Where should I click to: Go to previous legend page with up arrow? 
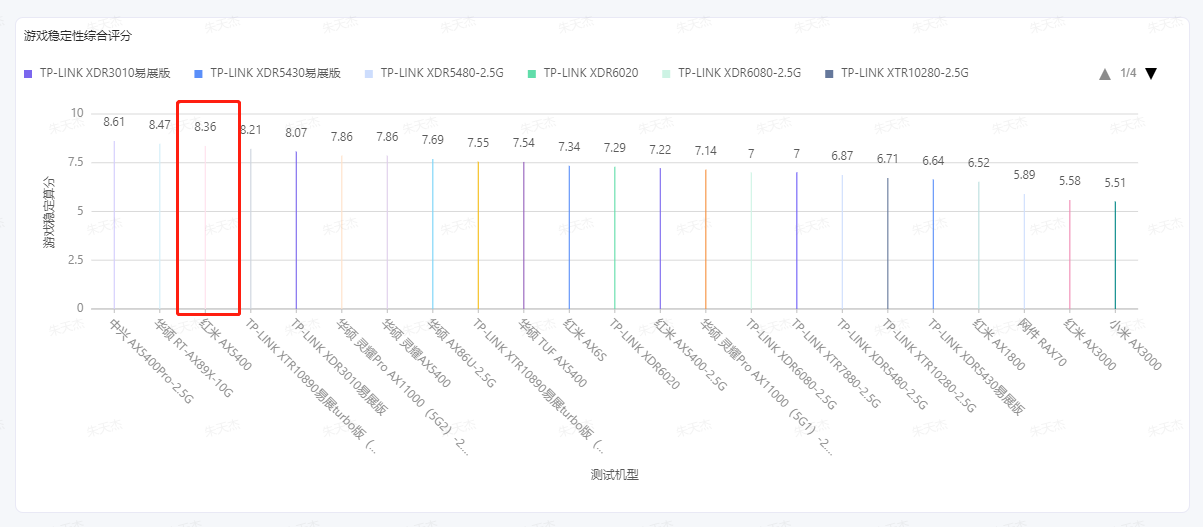point(1105,74)
